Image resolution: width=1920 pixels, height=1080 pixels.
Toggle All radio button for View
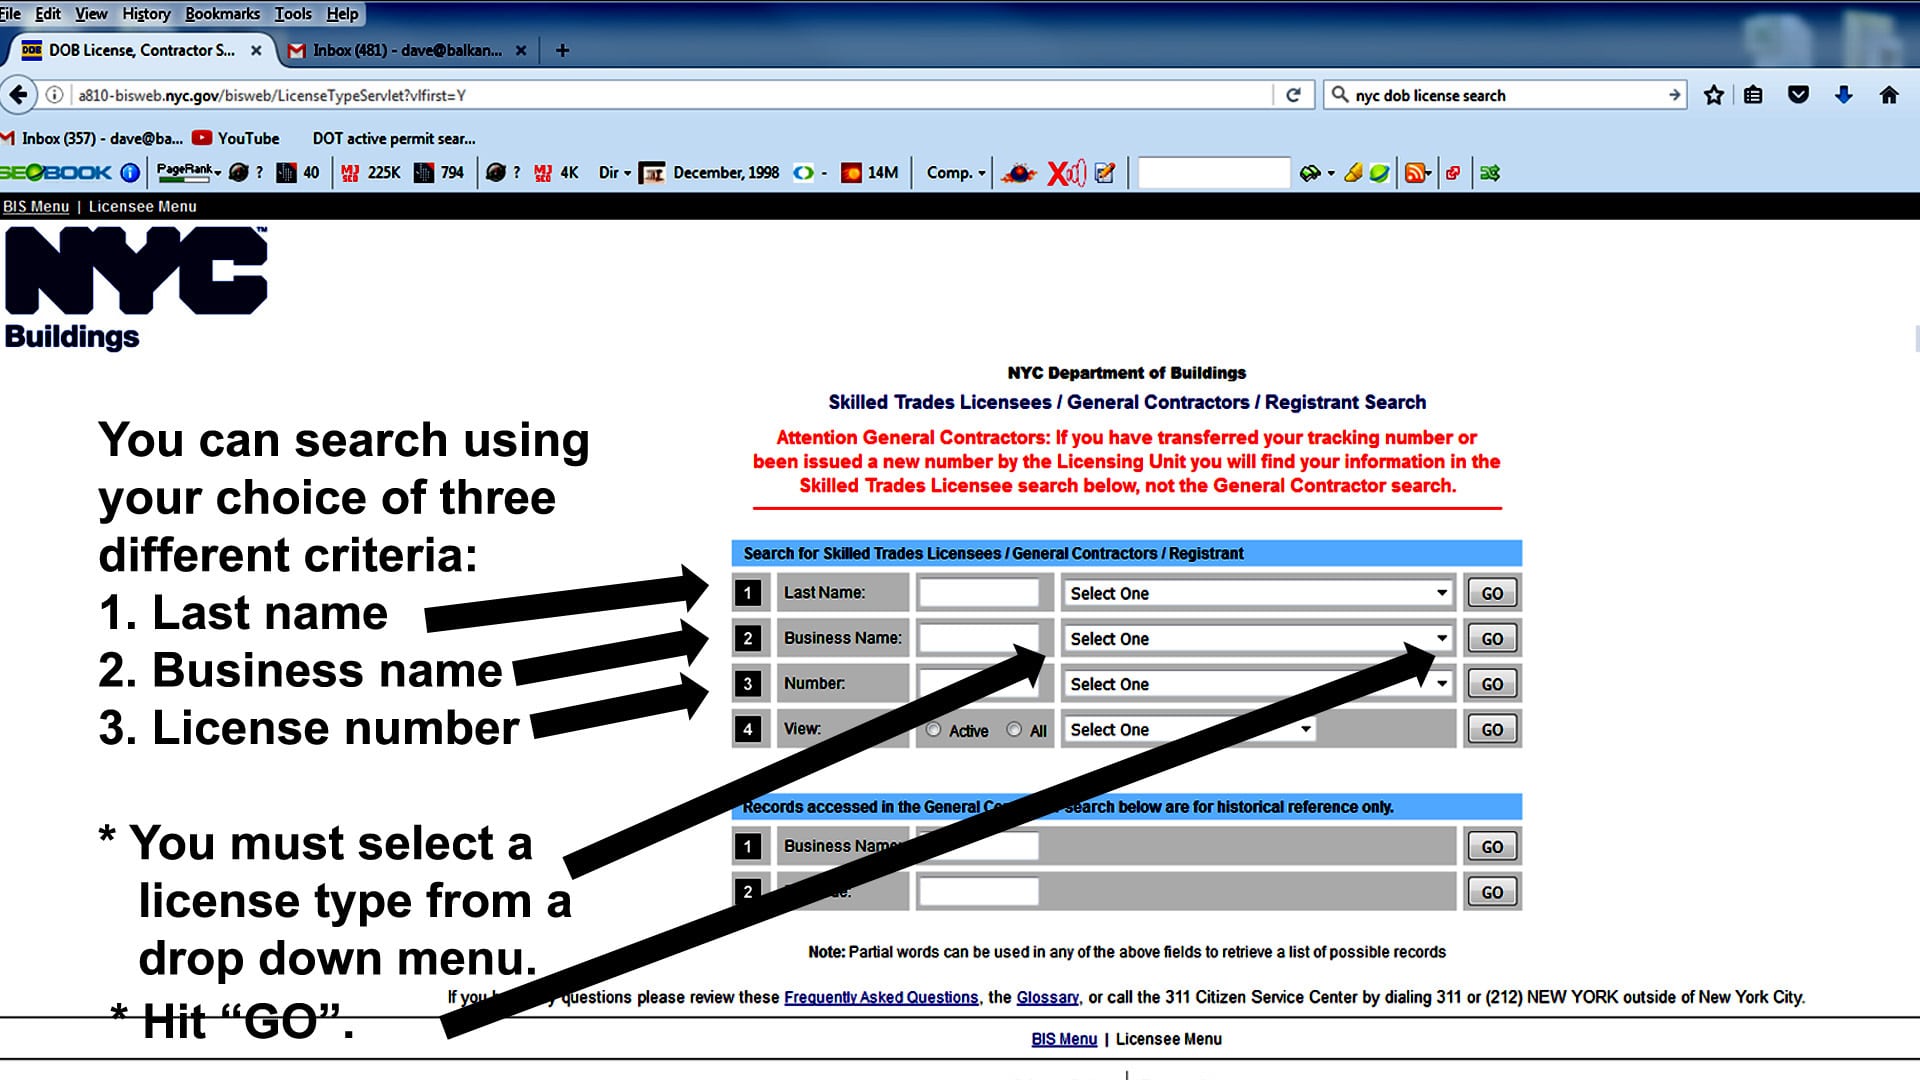1014,728
